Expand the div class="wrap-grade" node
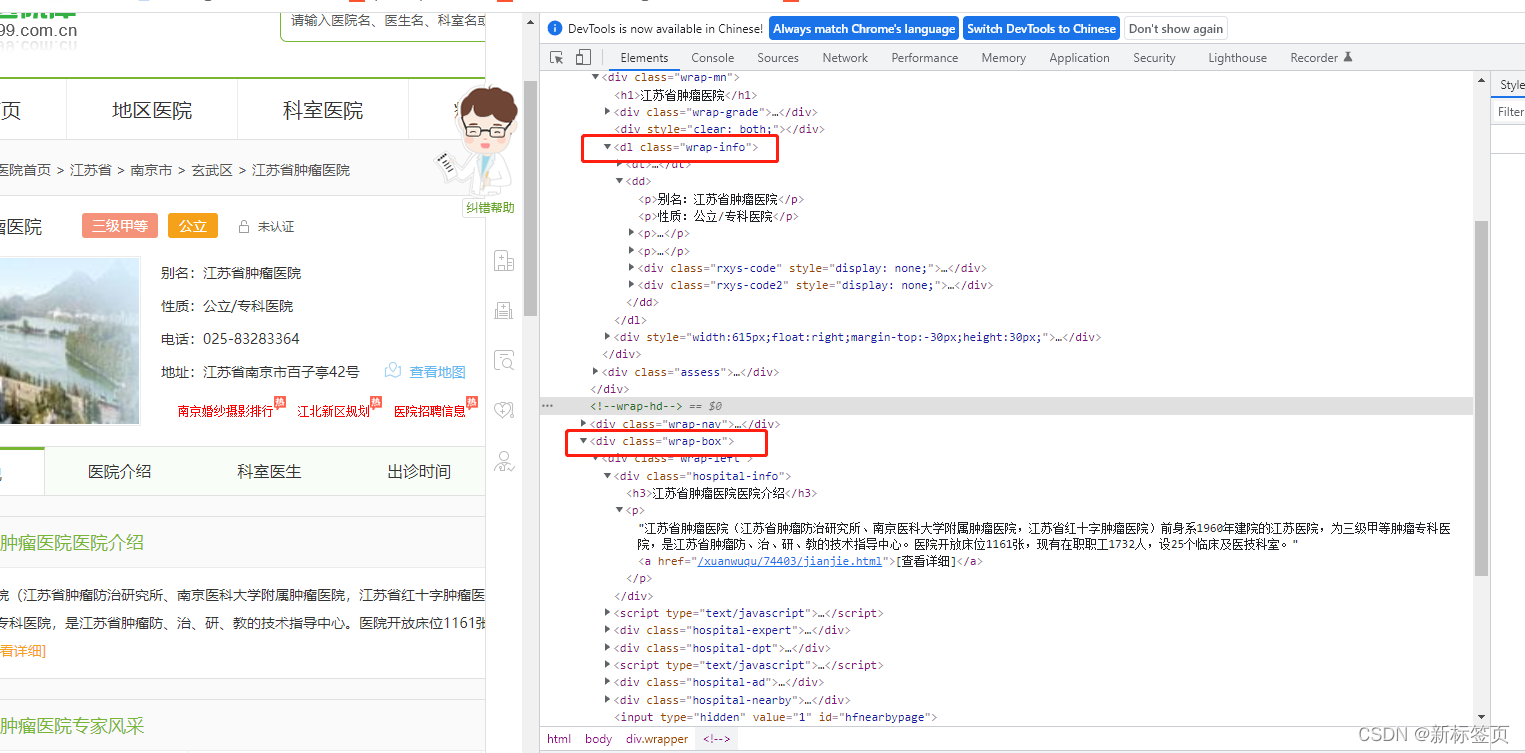1525x753 pixels. tap(608, 112)
